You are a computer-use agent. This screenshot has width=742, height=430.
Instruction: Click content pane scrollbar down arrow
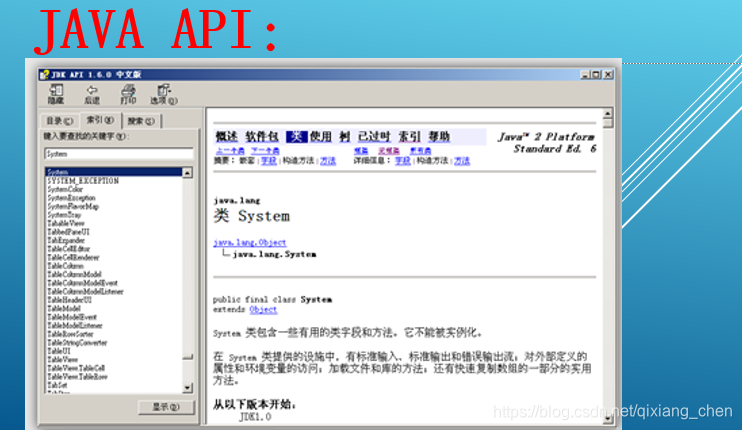(608, 418)
